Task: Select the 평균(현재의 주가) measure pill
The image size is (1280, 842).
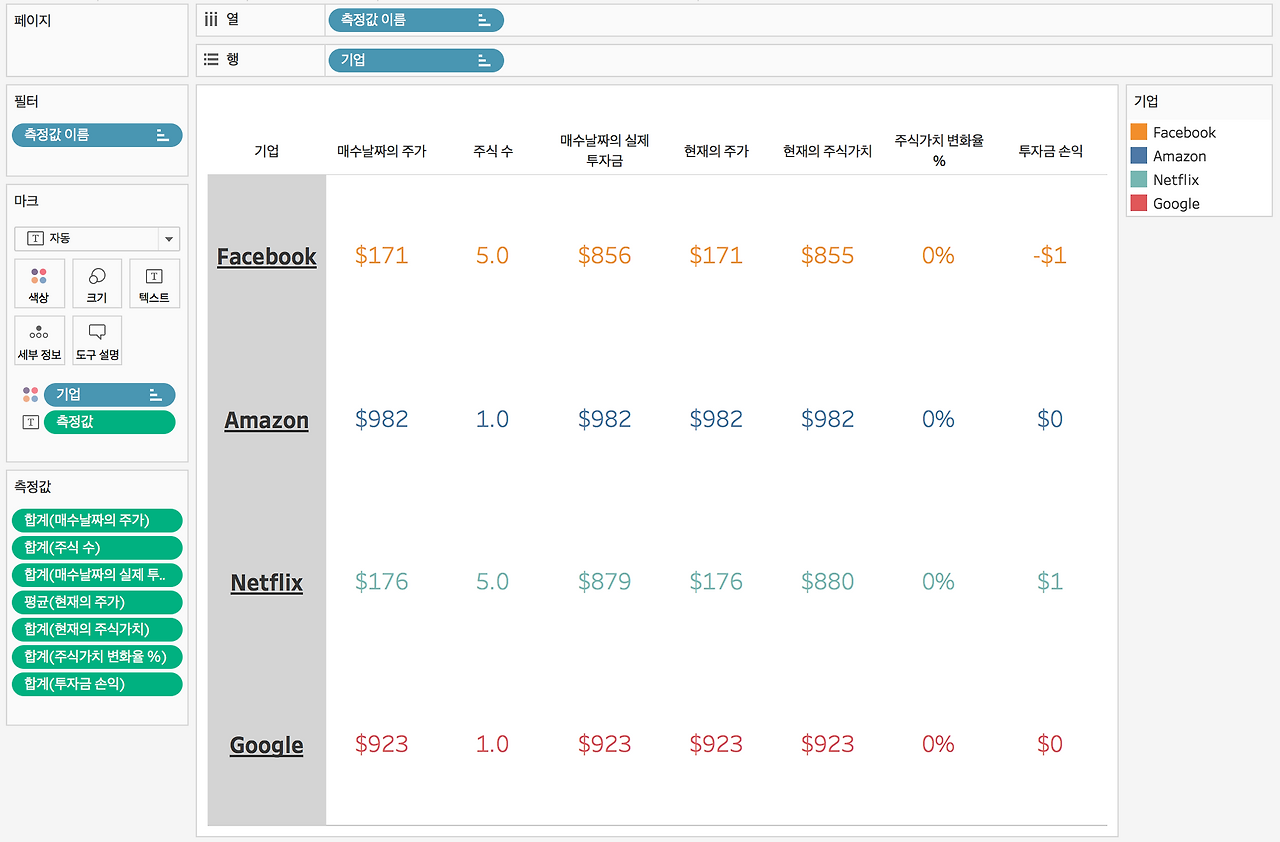Action: 97,602
